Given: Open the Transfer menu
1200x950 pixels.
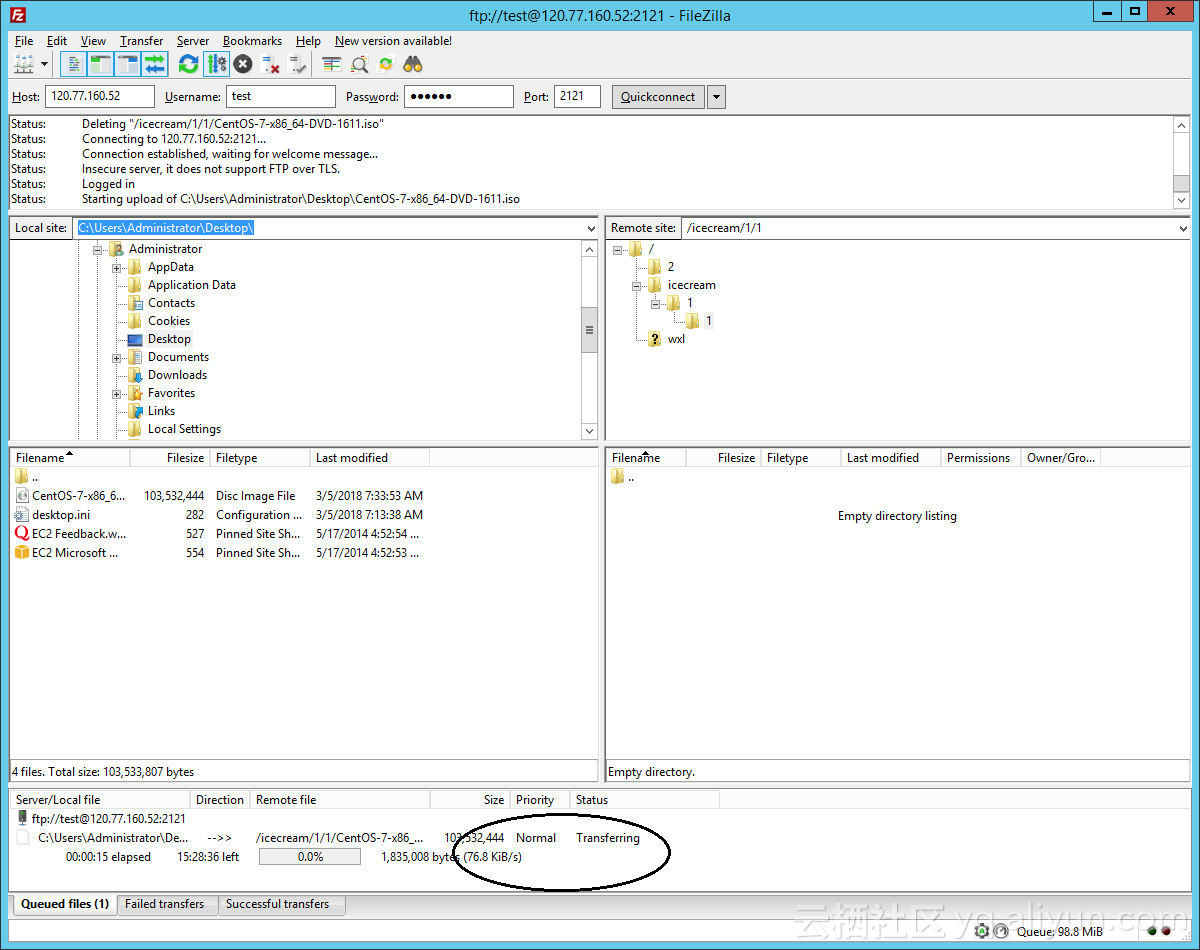Looking at the screenshot, I should (141, 41).
